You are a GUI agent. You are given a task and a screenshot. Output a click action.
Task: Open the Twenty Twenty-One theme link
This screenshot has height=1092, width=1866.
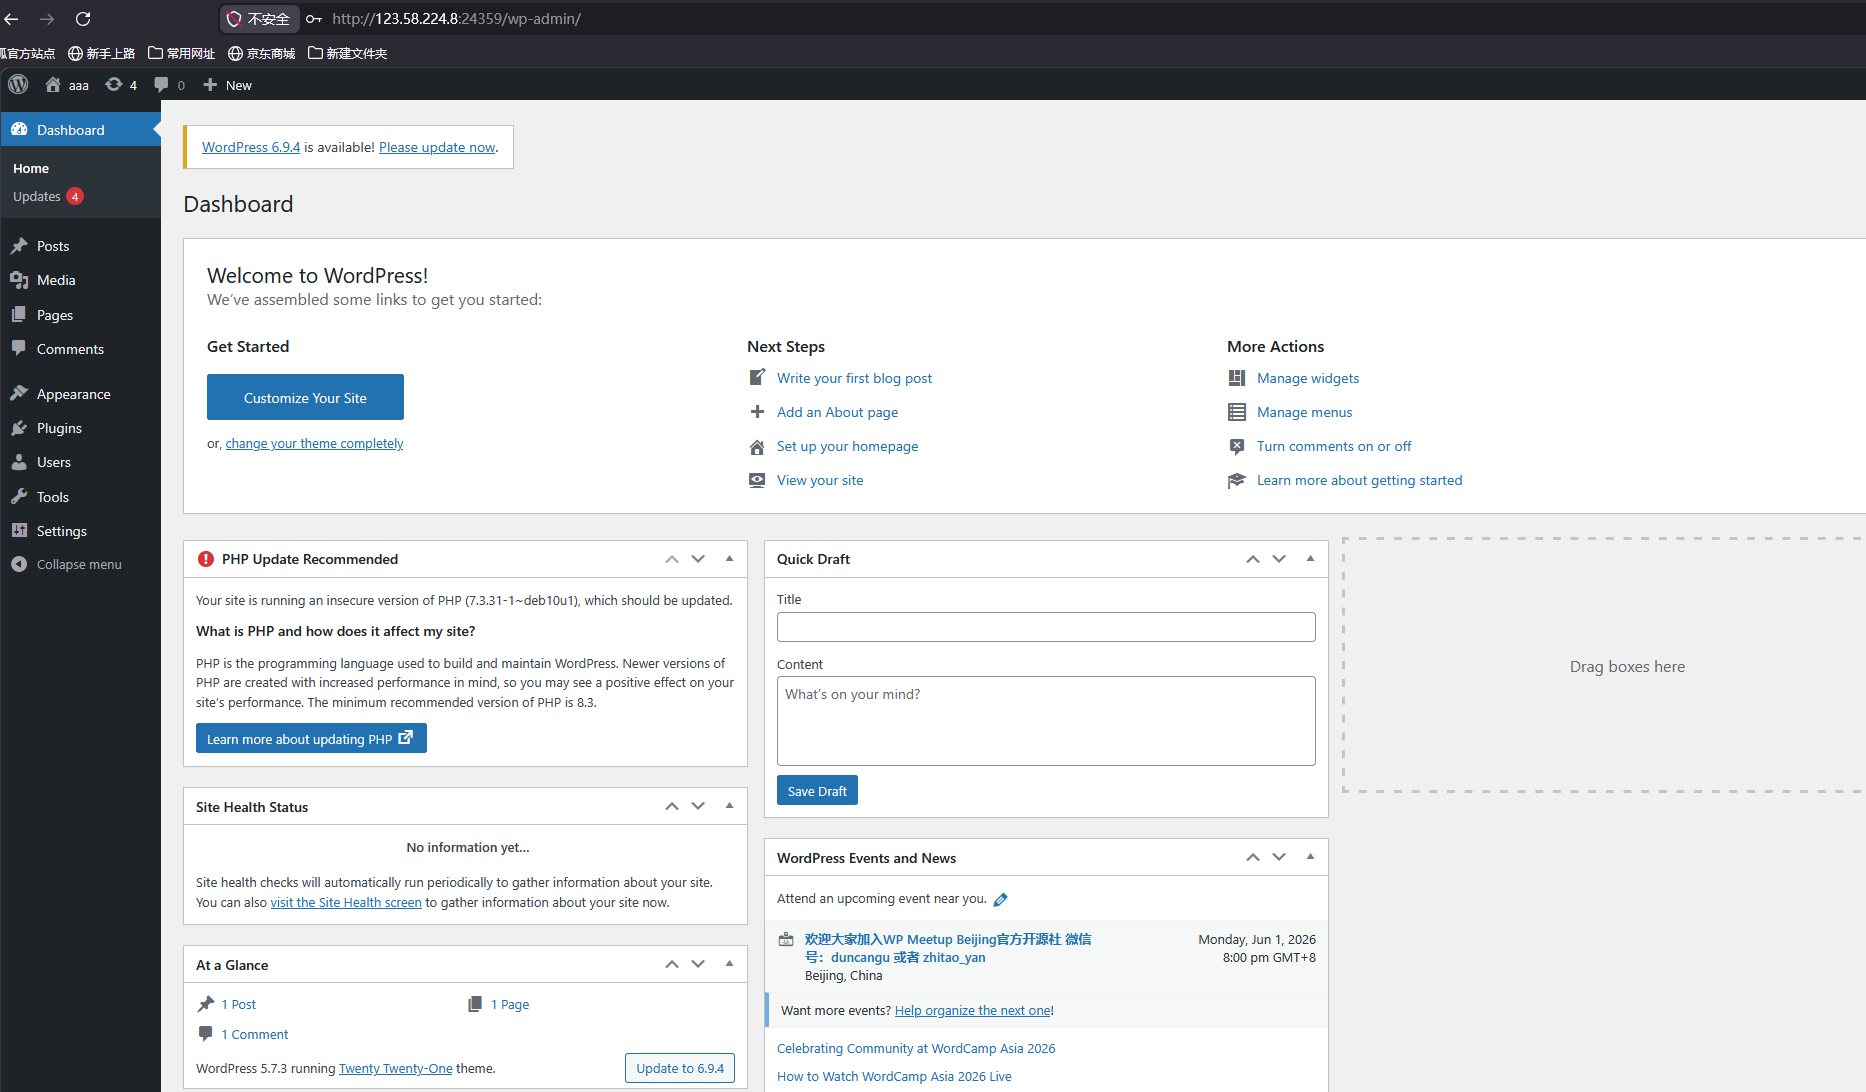tap(396, 1068)
